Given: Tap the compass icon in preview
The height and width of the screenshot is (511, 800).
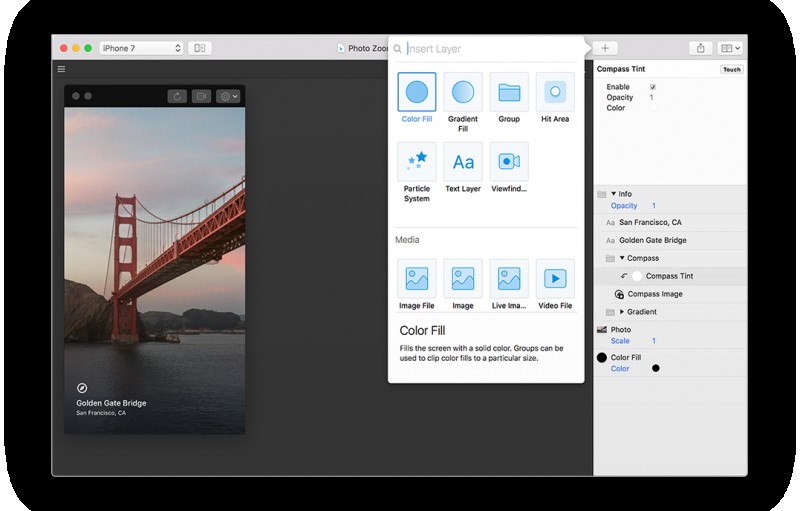Looking at the screenshot, I should [82, 388].
